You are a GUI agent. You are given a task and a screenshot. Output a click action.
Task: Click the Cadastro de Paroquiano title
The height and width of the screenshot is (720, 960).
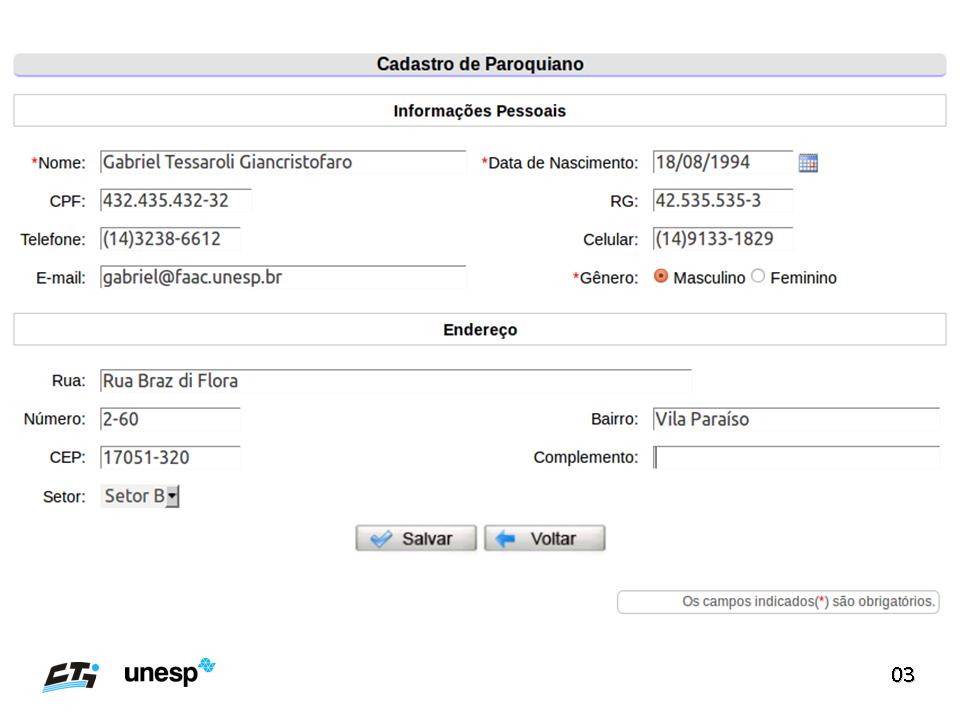[480, 64]
